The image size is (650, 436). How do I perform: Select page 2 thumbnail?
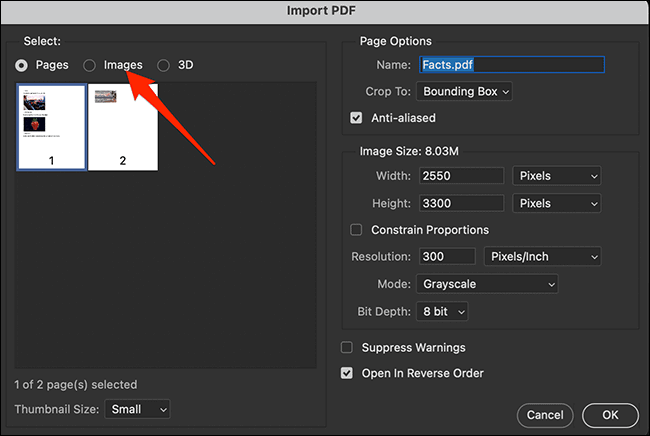(122, 126)
